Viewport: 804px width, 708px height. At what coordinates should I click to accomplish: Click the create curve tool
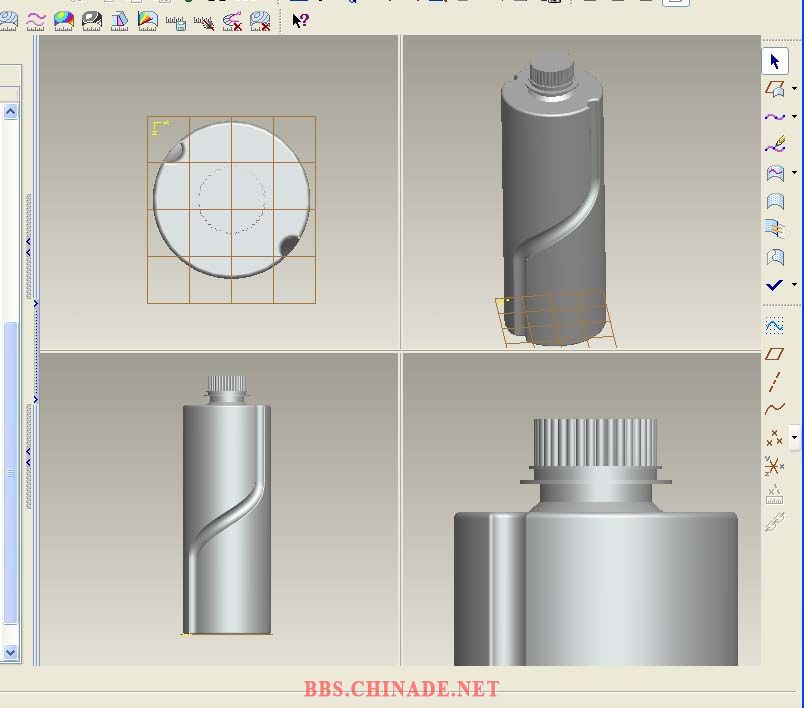pos(774,117)
